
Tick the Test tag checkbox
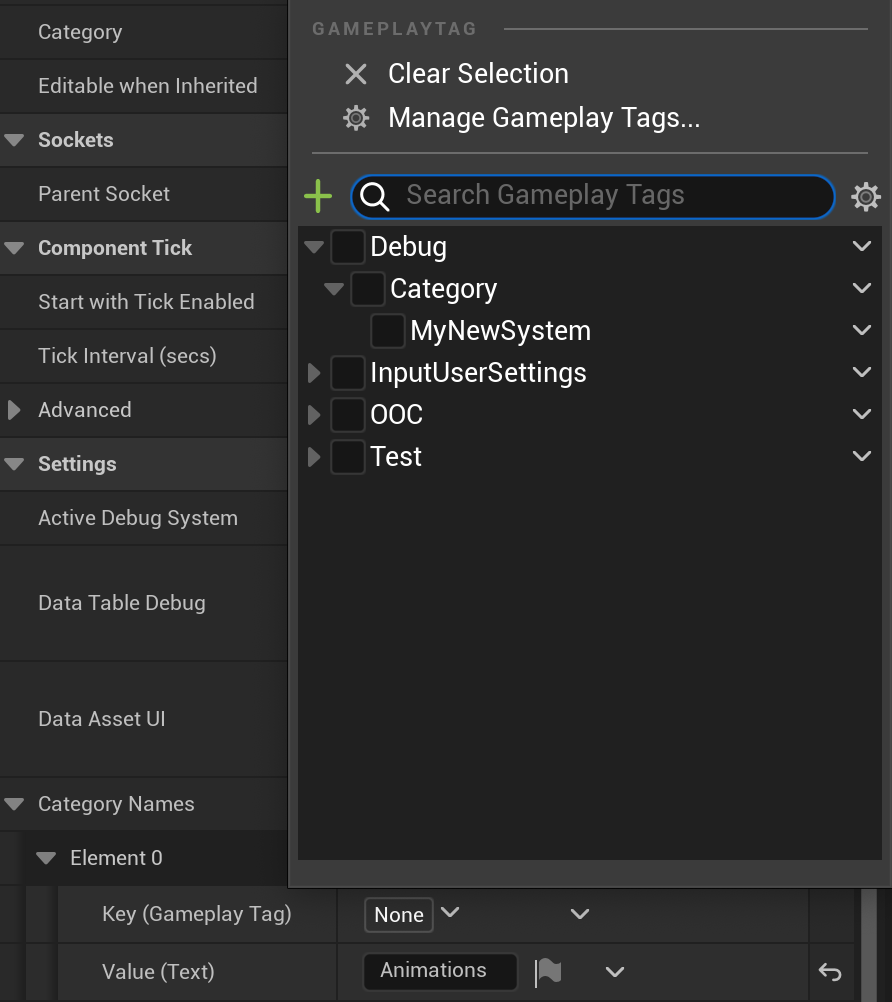pyautogui.click(x=348, y=457)
